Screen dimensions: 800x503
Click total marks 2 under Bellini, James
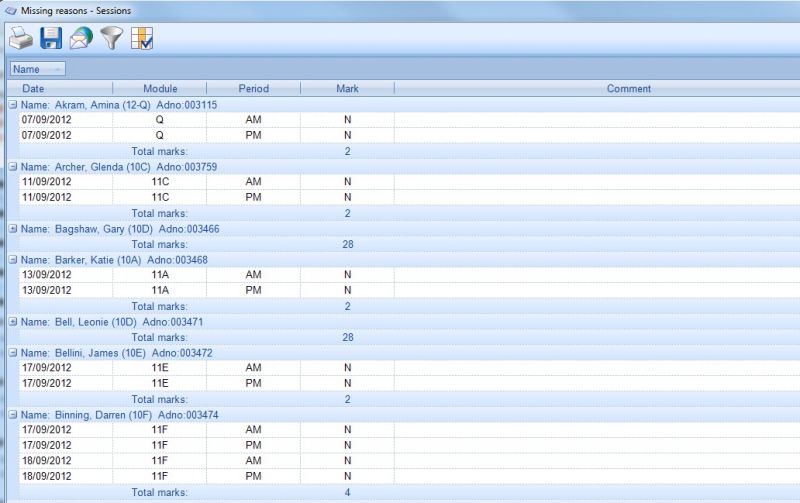(347, 399)
